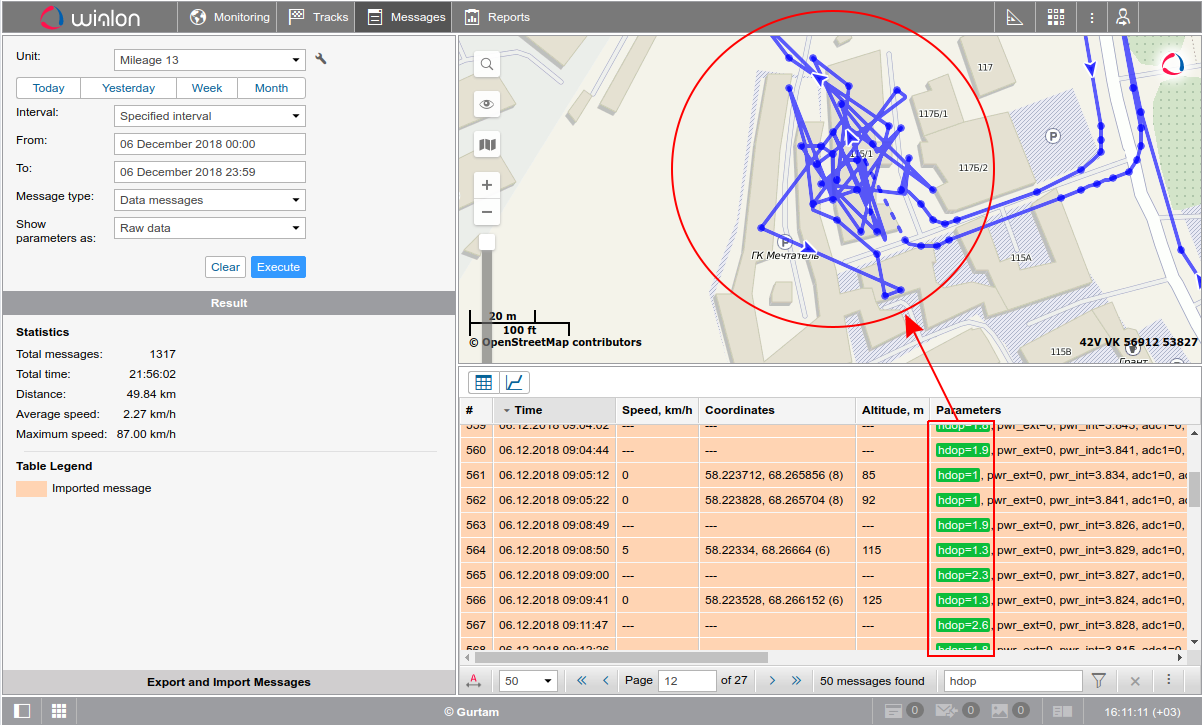
Task: Open the Reports tab
Action: coord(497,17)
